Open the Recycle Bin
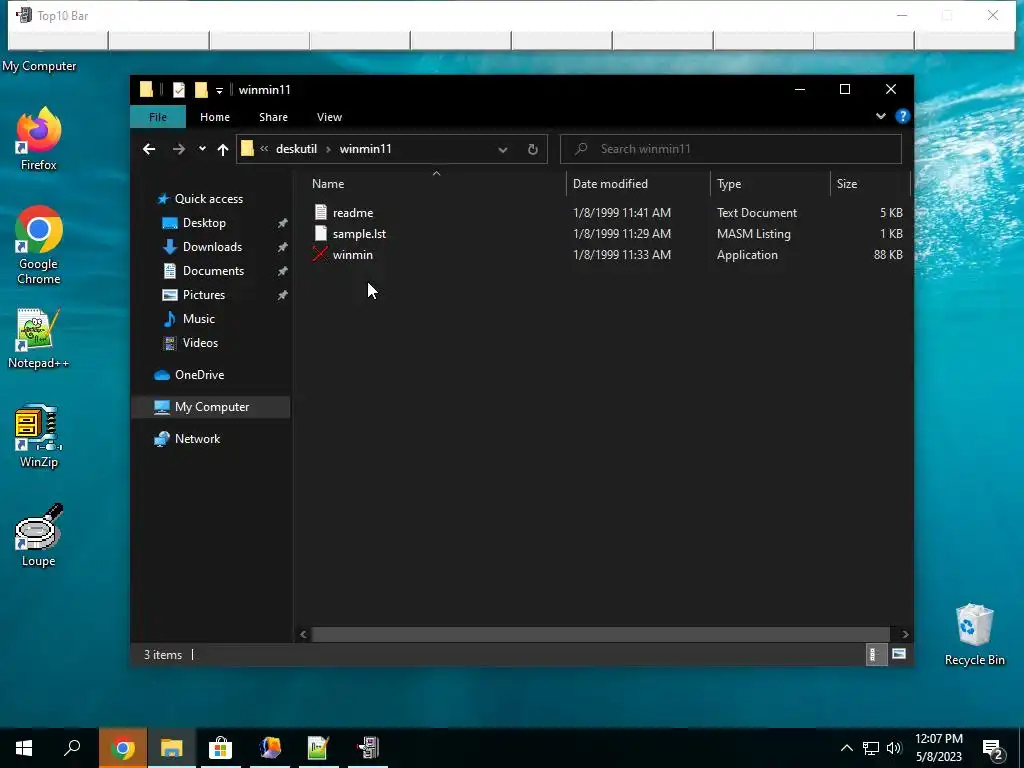 (x=974, y=634)
